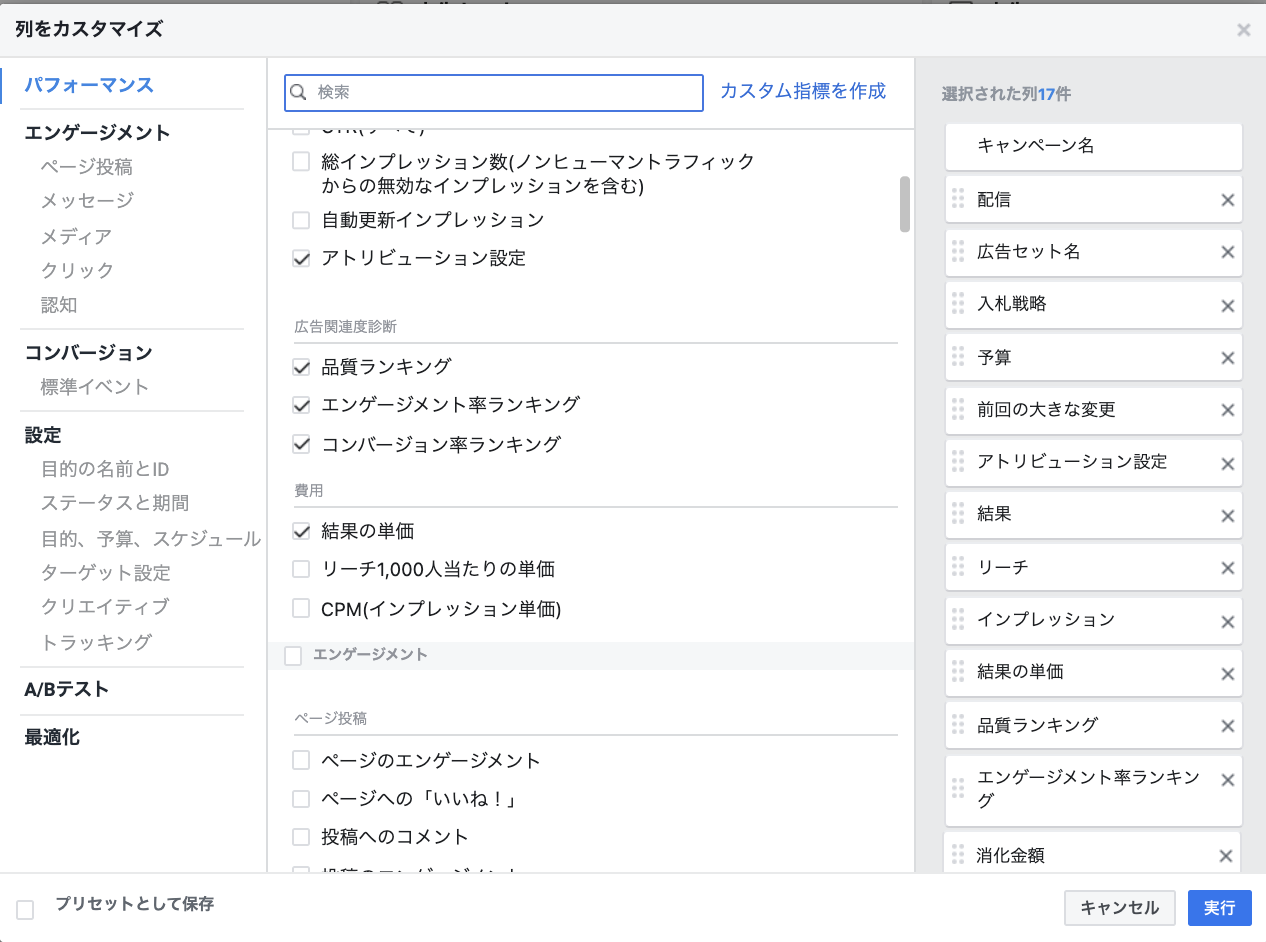Remove 品質ランキング using its X icon

coord(1227,726)
